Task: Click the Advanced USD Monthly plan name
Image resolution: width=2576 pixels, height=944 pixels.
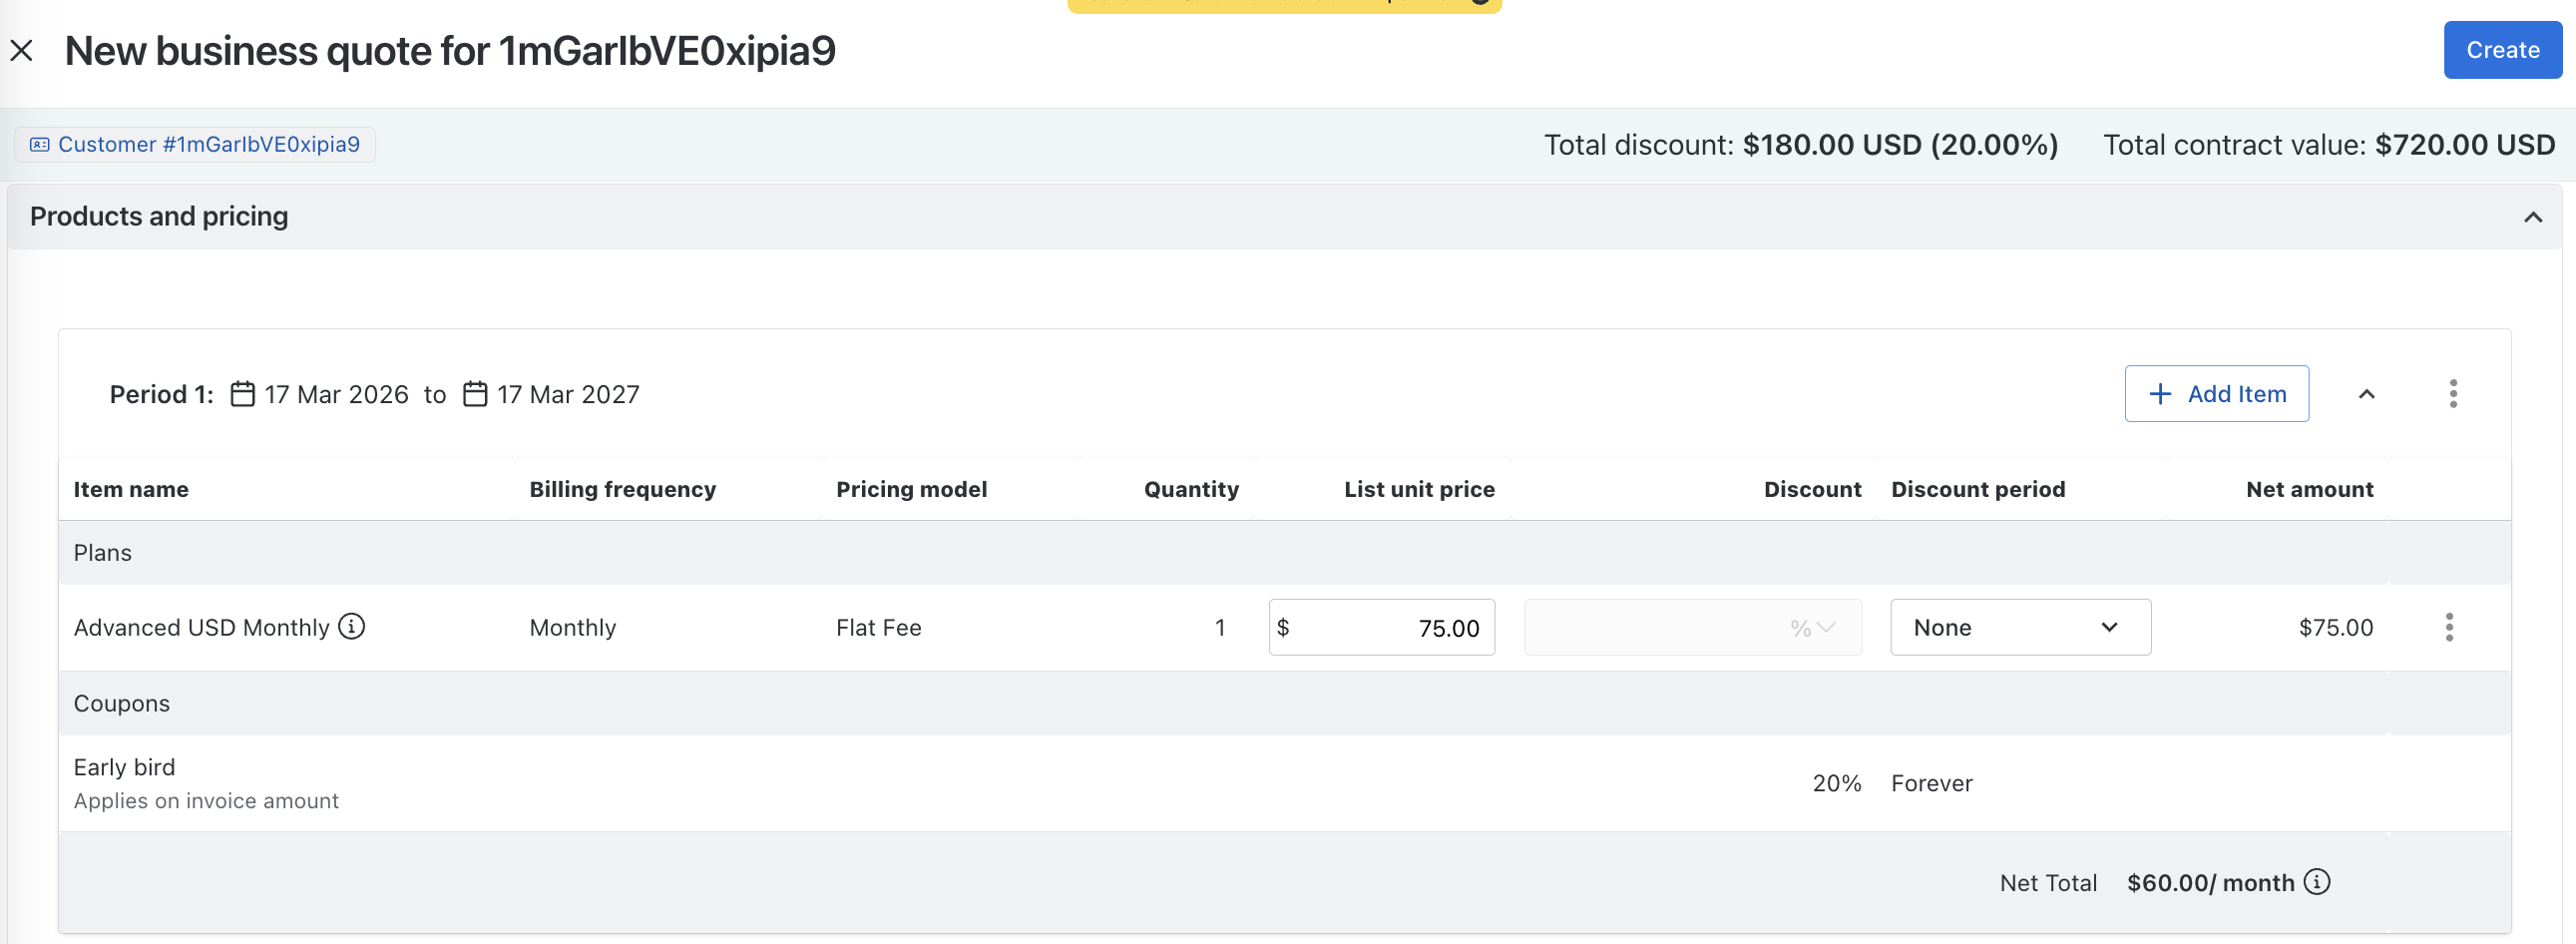Action: (x=201, y=628)
